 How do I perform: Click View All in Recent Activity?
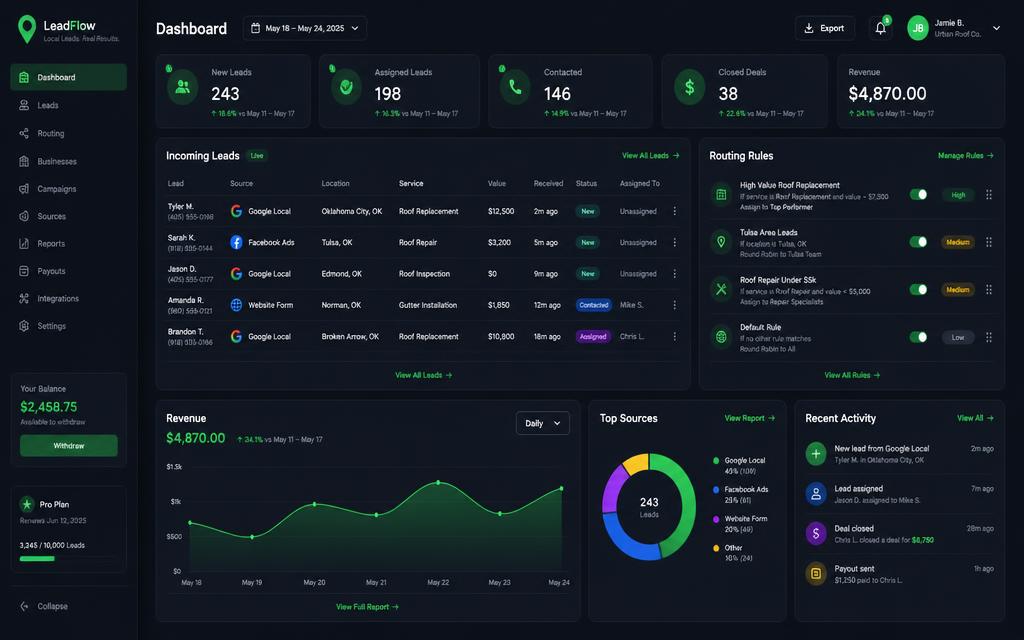point(975,418)
